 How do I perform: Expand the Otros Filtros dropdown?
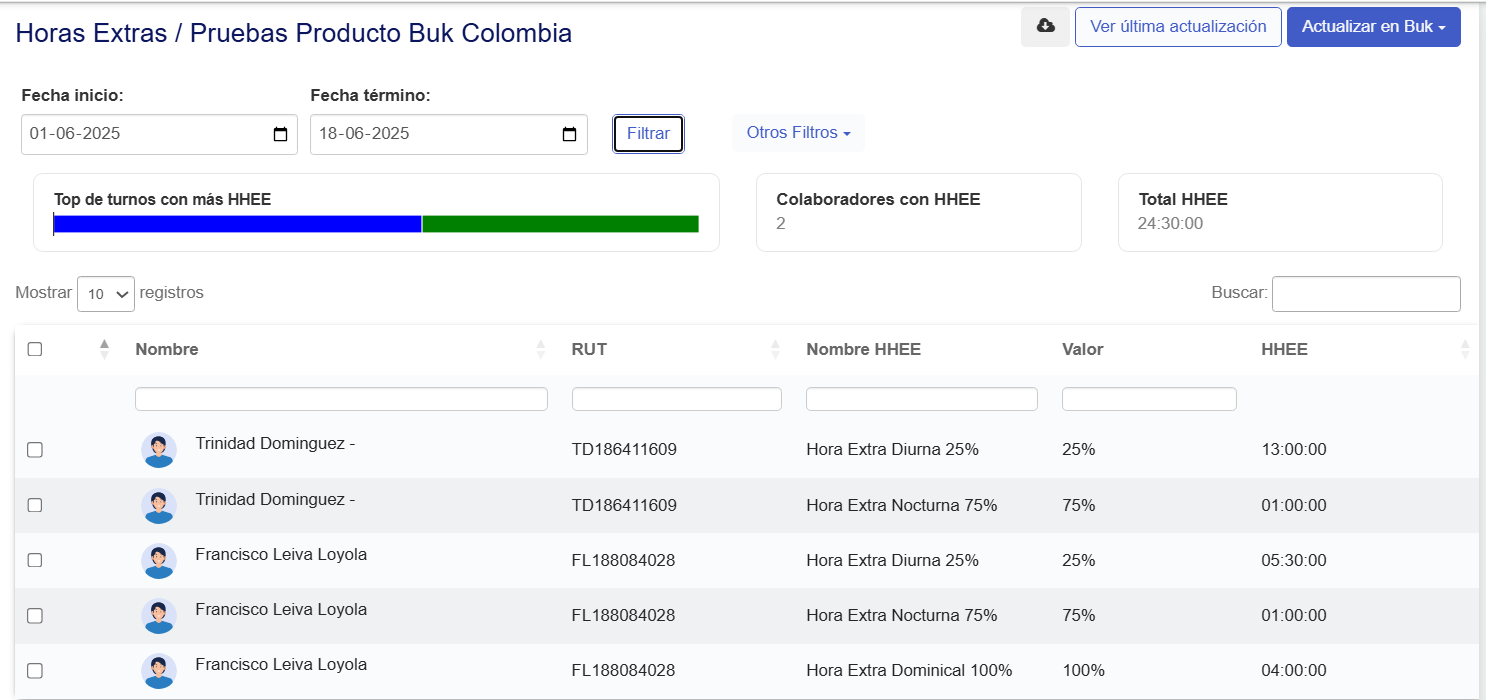[798, 133]
